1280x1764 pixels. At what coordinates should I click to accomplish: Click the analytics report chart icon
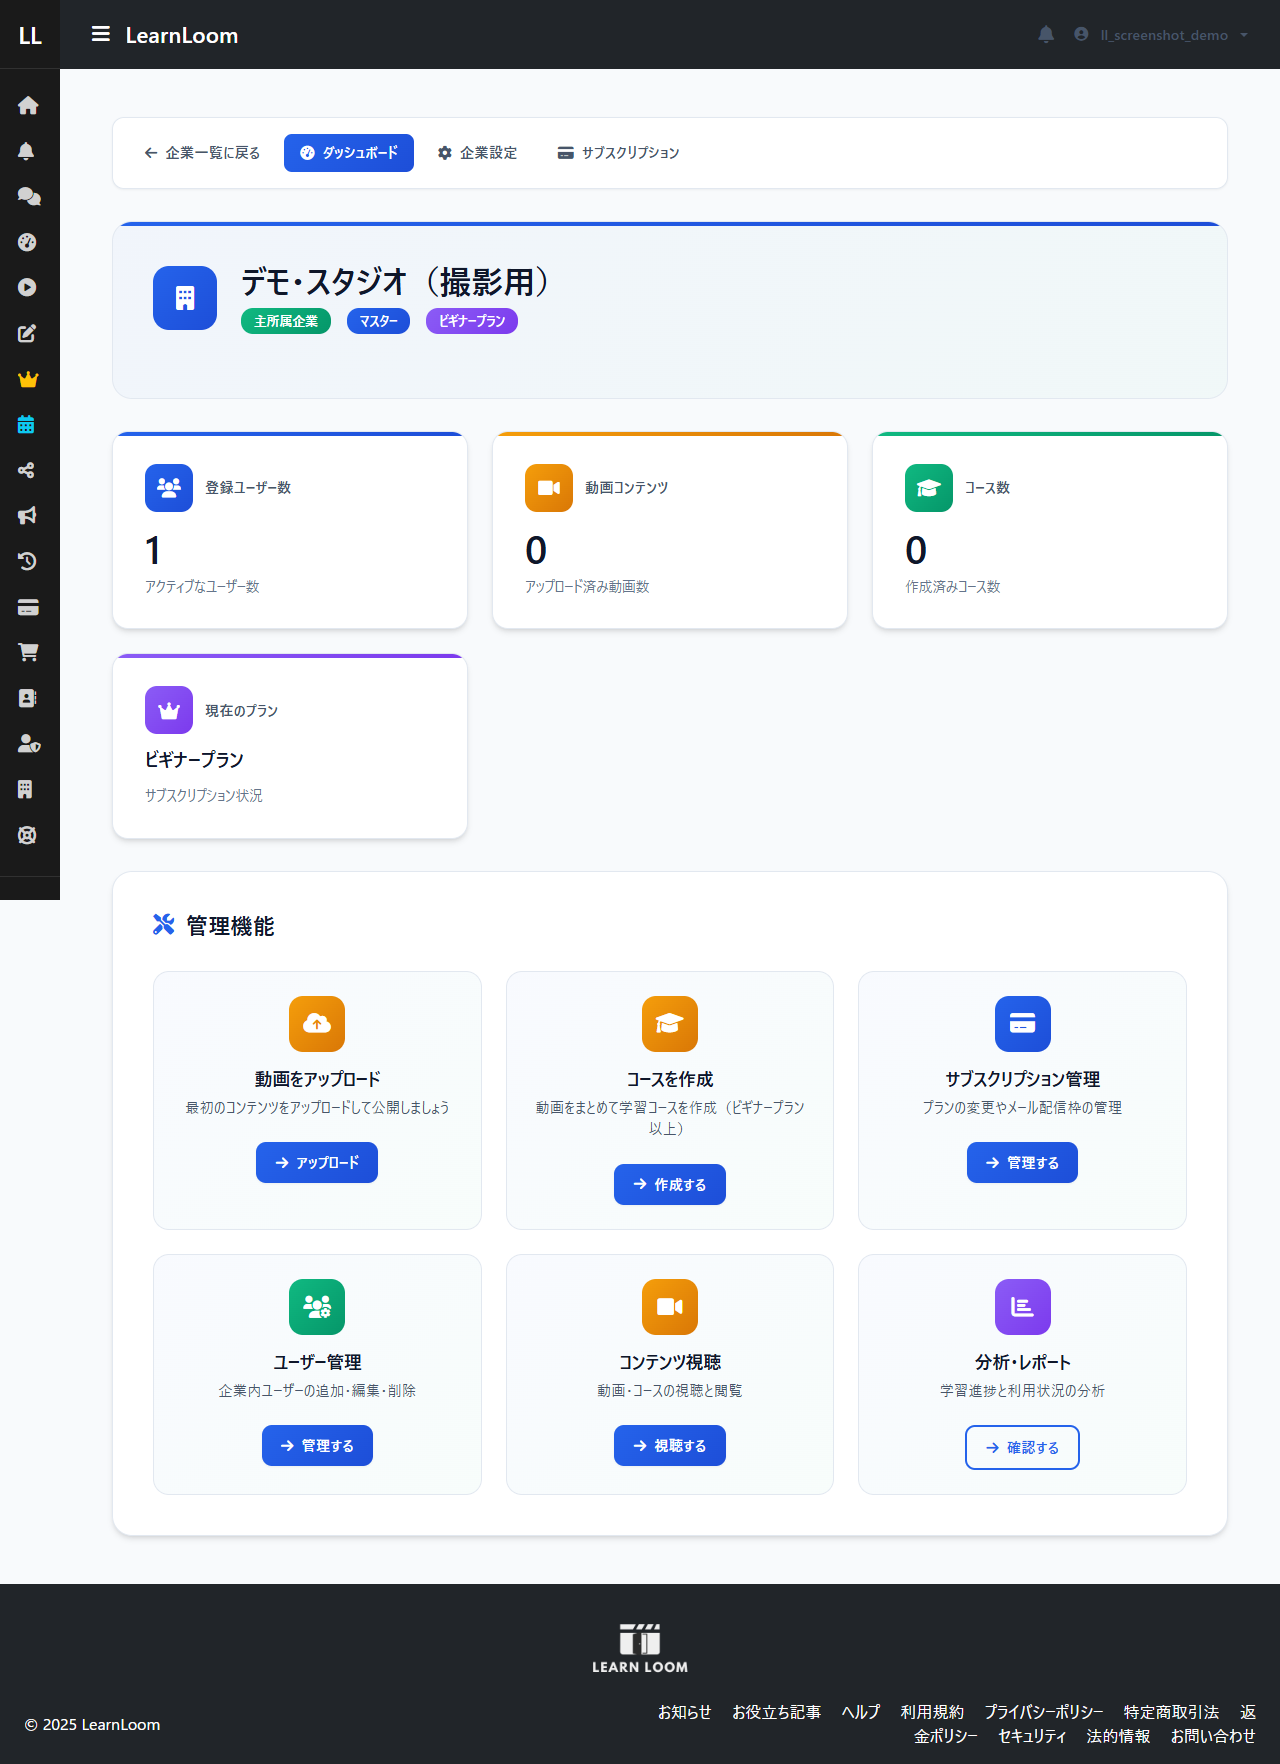(1023, 1307)
